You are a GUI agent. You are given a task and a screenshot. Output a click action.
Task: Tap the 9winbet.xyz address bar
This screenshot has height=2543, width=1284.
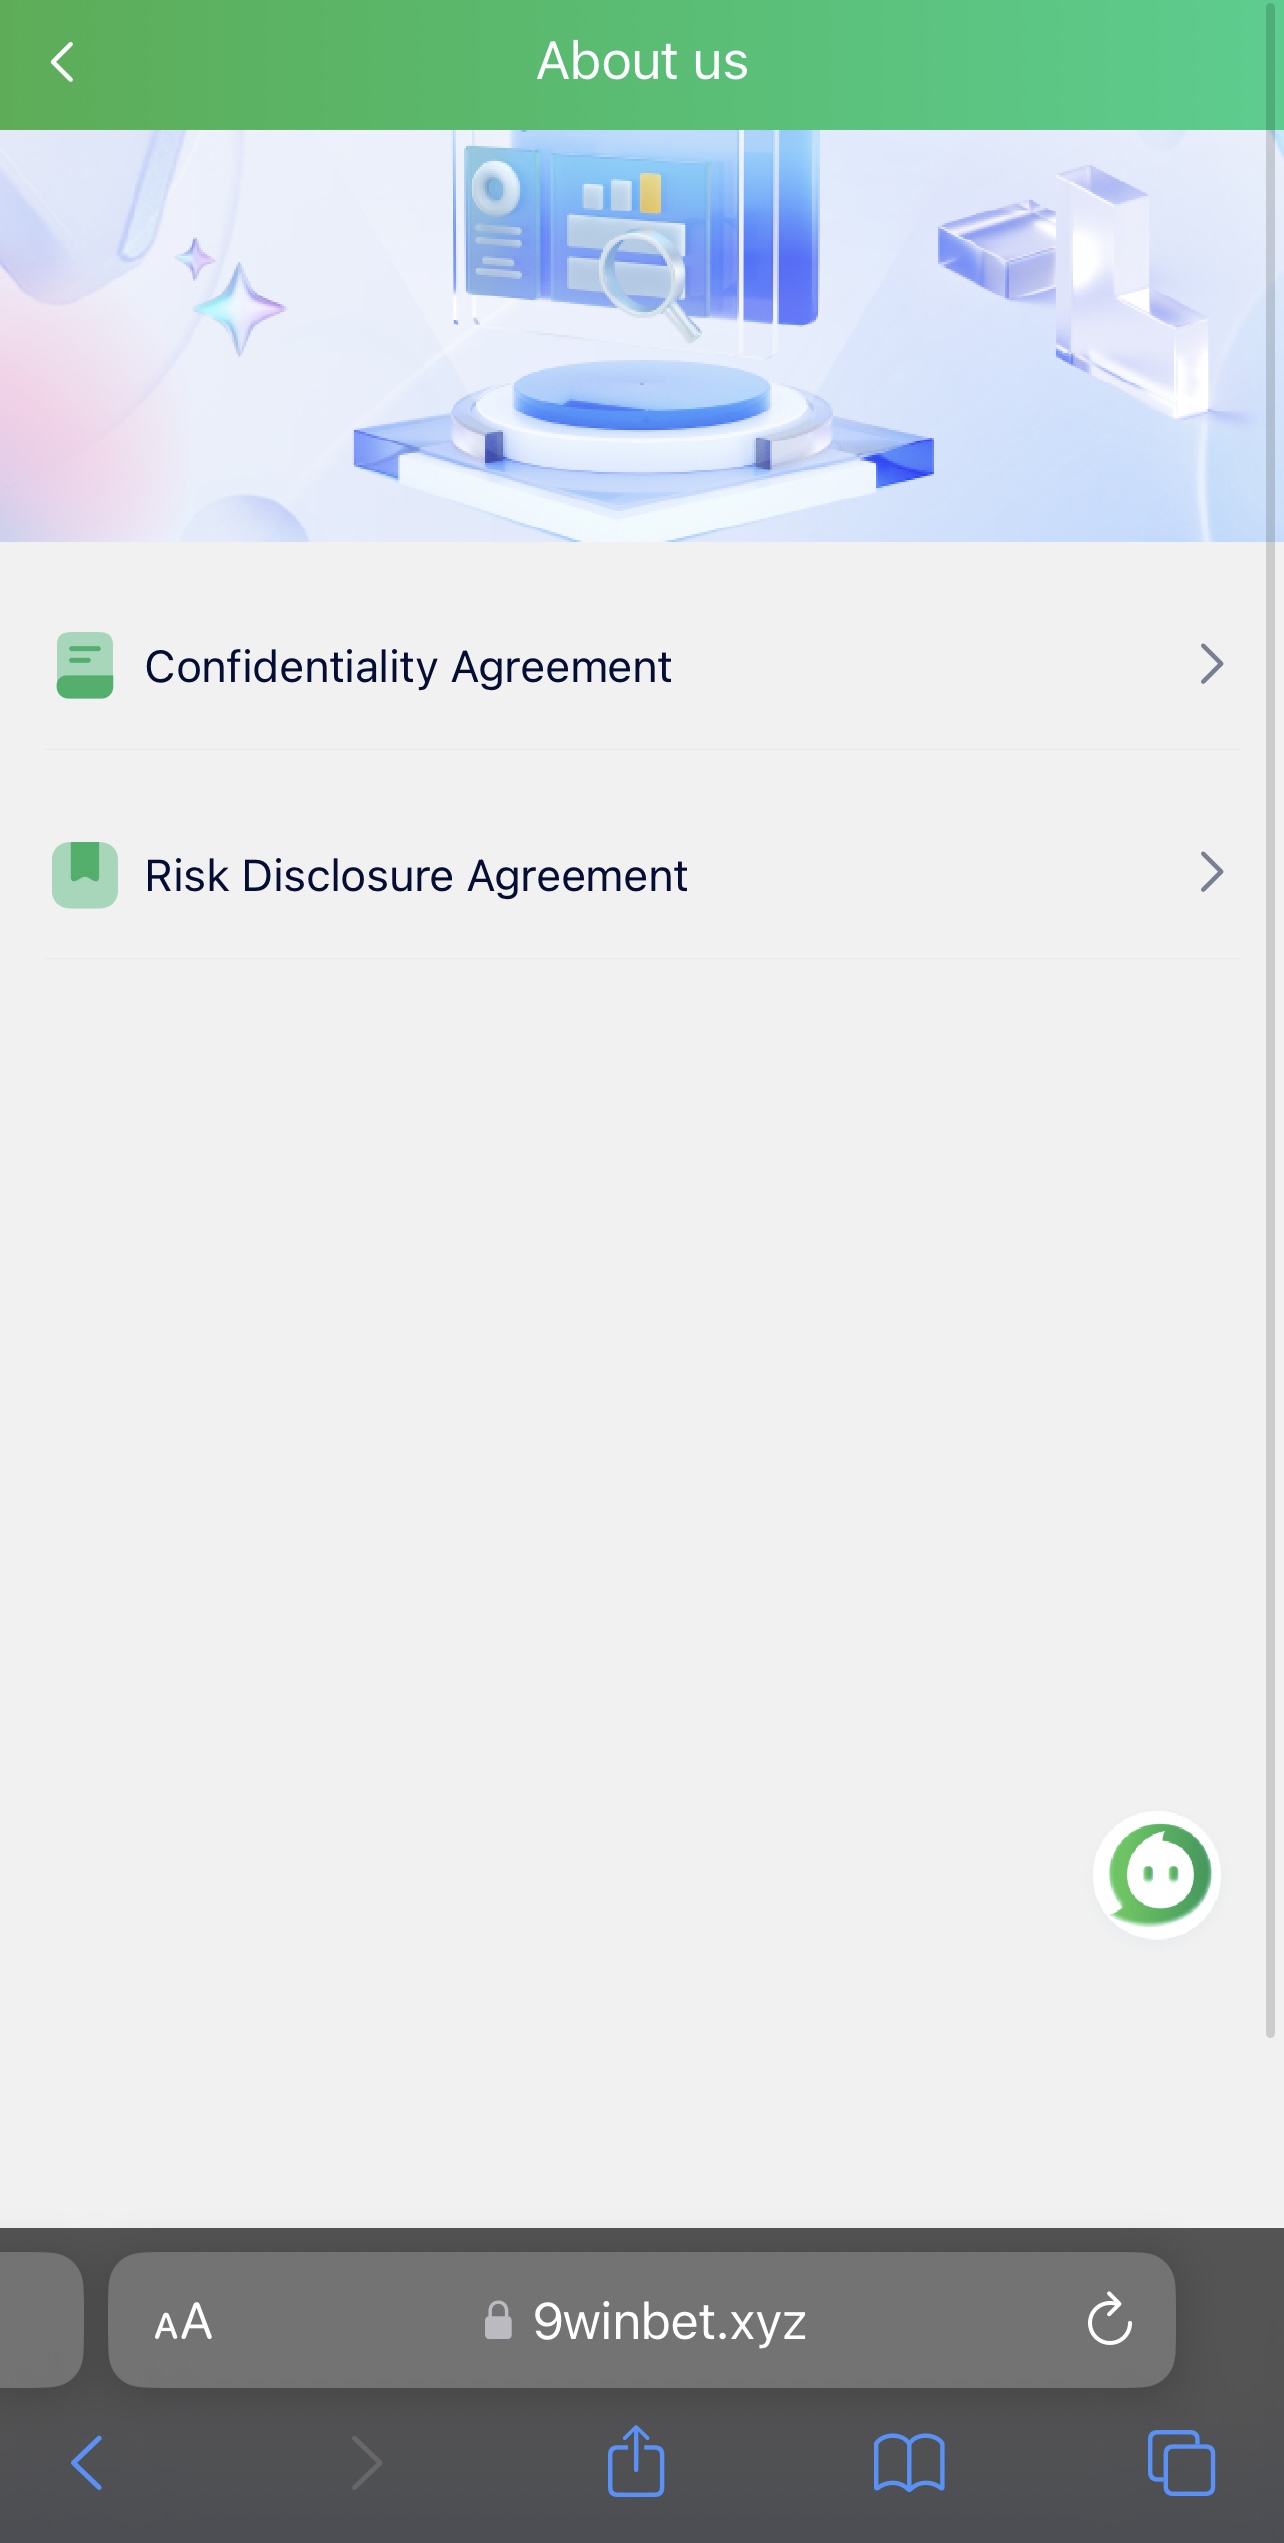tap(670, 2321)
